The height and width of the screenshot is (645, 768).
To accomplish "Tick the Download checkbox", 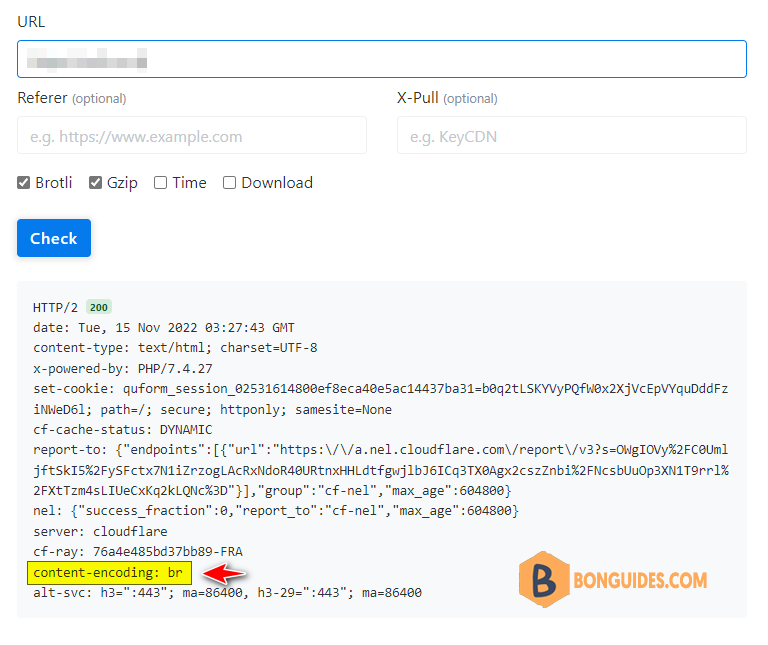I will click(x=229, y=183).
